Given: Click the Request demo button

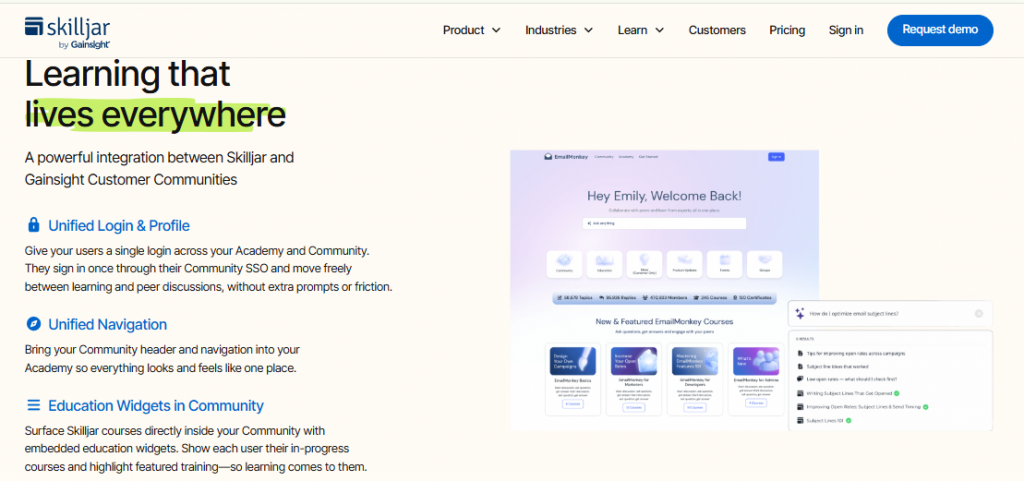Looking at the screenshot, I should click(x=940, y=30).
